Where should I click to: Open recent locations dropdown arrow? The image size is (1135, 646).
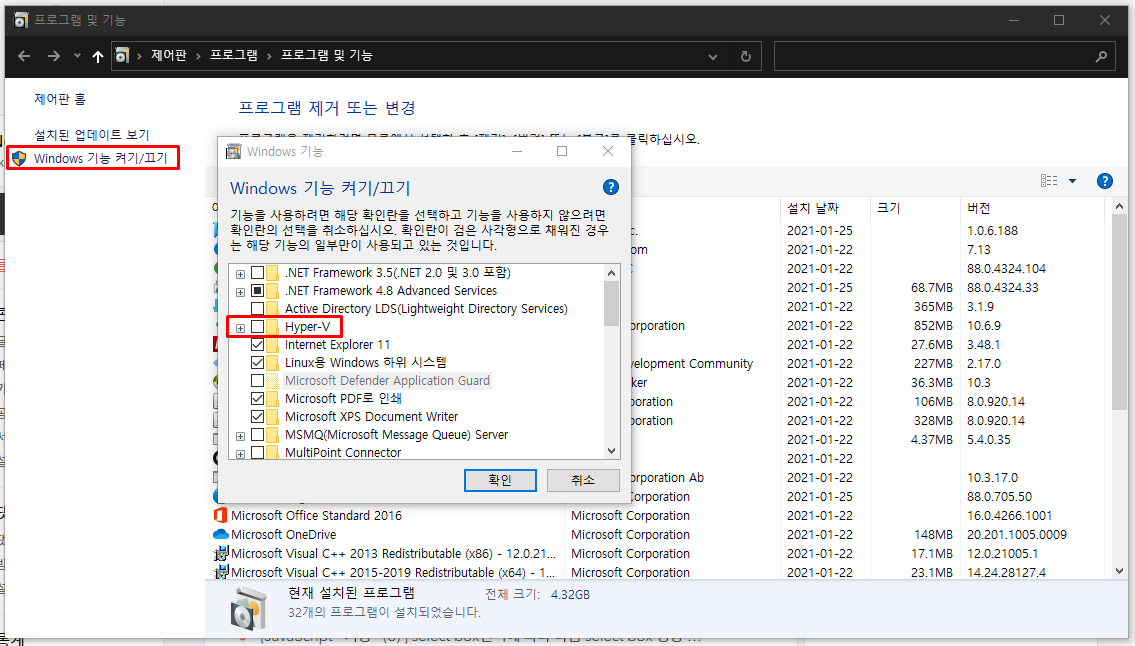click(77, 56)
